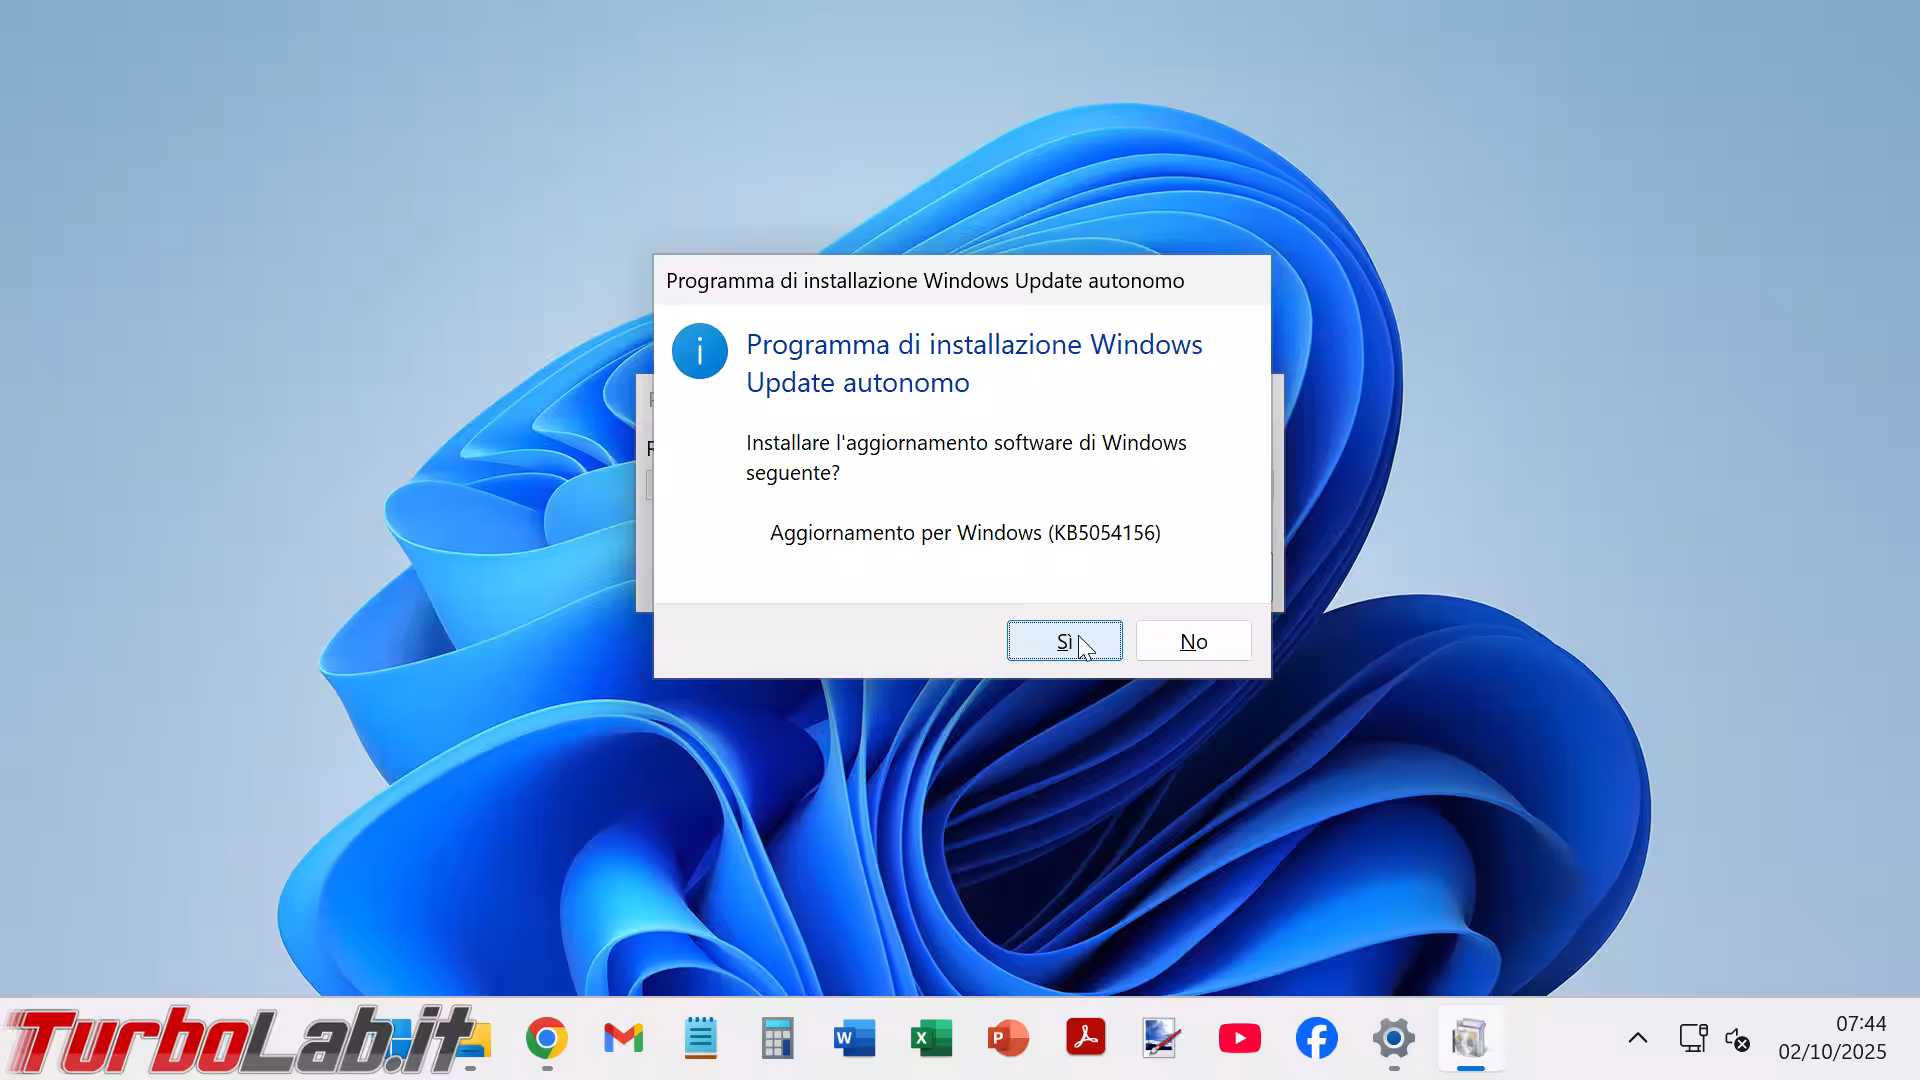Launch PowerPoint from the taskbar
1920x1080 pixels.
coord(1008,1039)
